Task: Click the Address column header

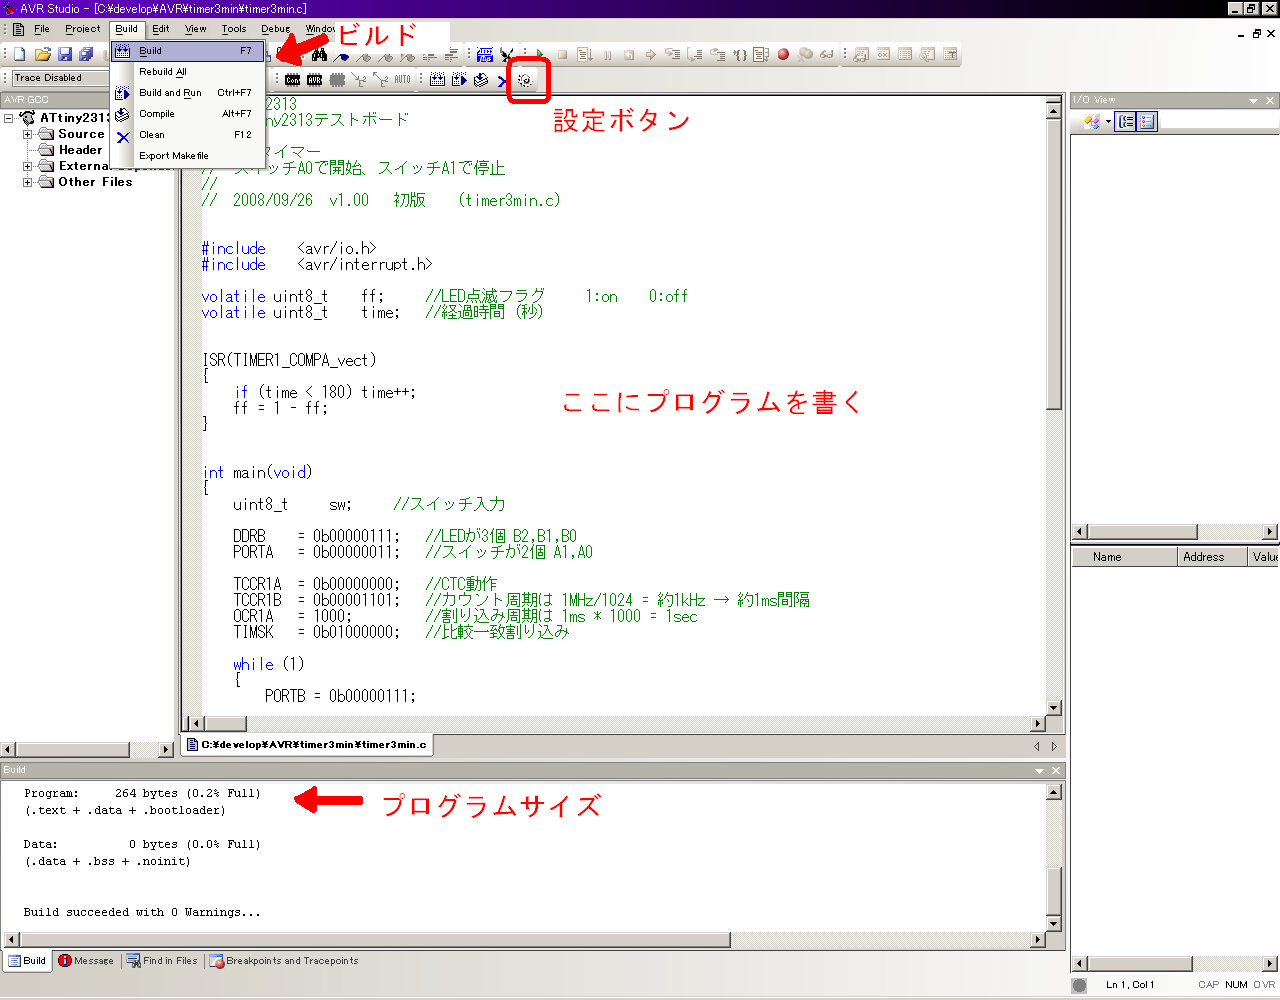Action: 1212,557
